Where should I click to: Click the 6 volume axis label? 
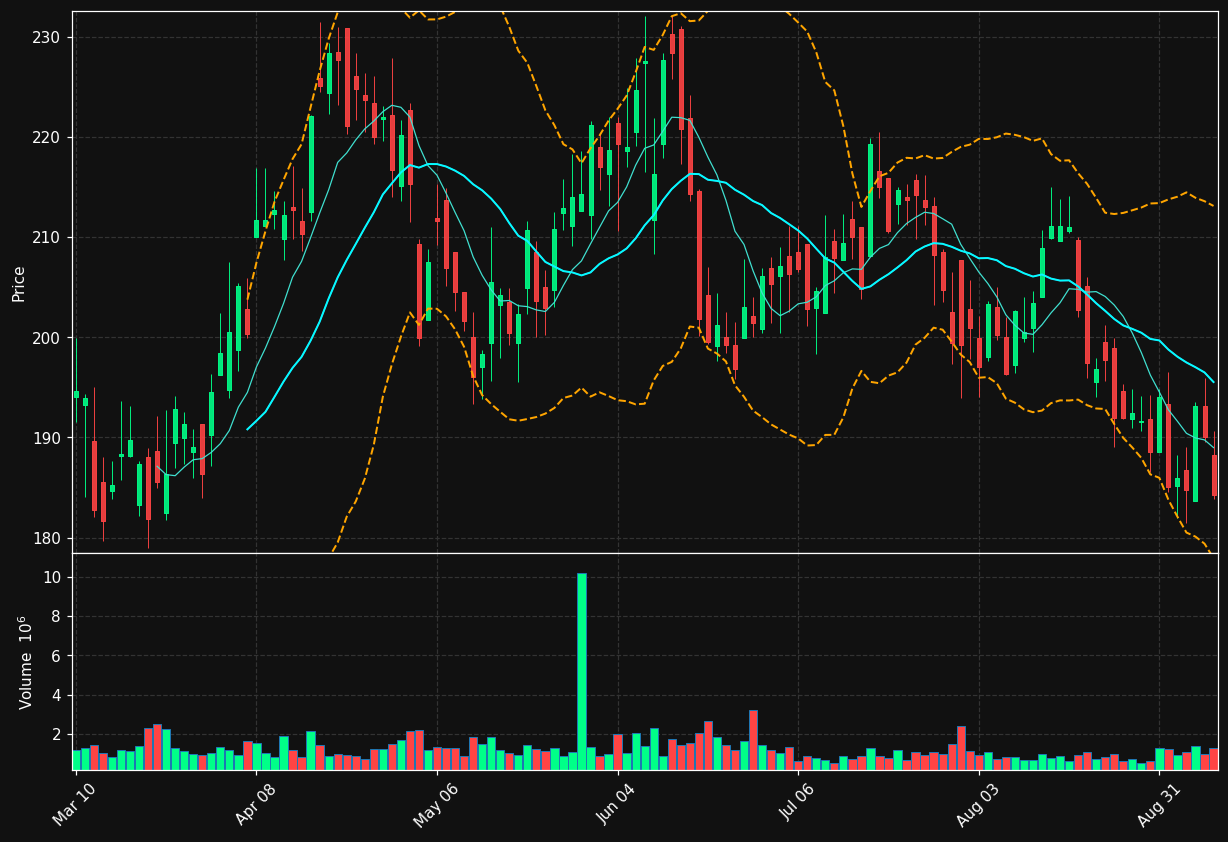point(56,656)
